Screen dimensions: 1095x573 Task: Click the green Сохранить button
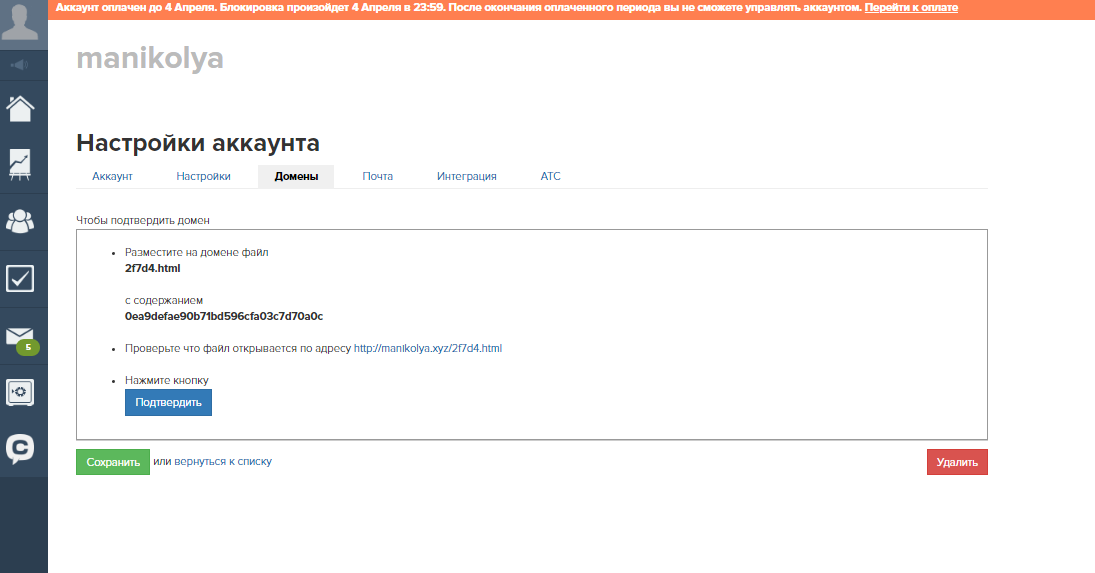tap(113, 463)
